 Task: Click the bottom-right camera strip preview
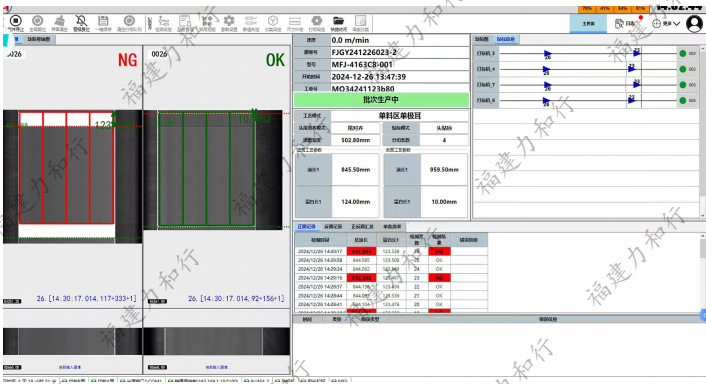pyautogui.click(x=217, y=341)
